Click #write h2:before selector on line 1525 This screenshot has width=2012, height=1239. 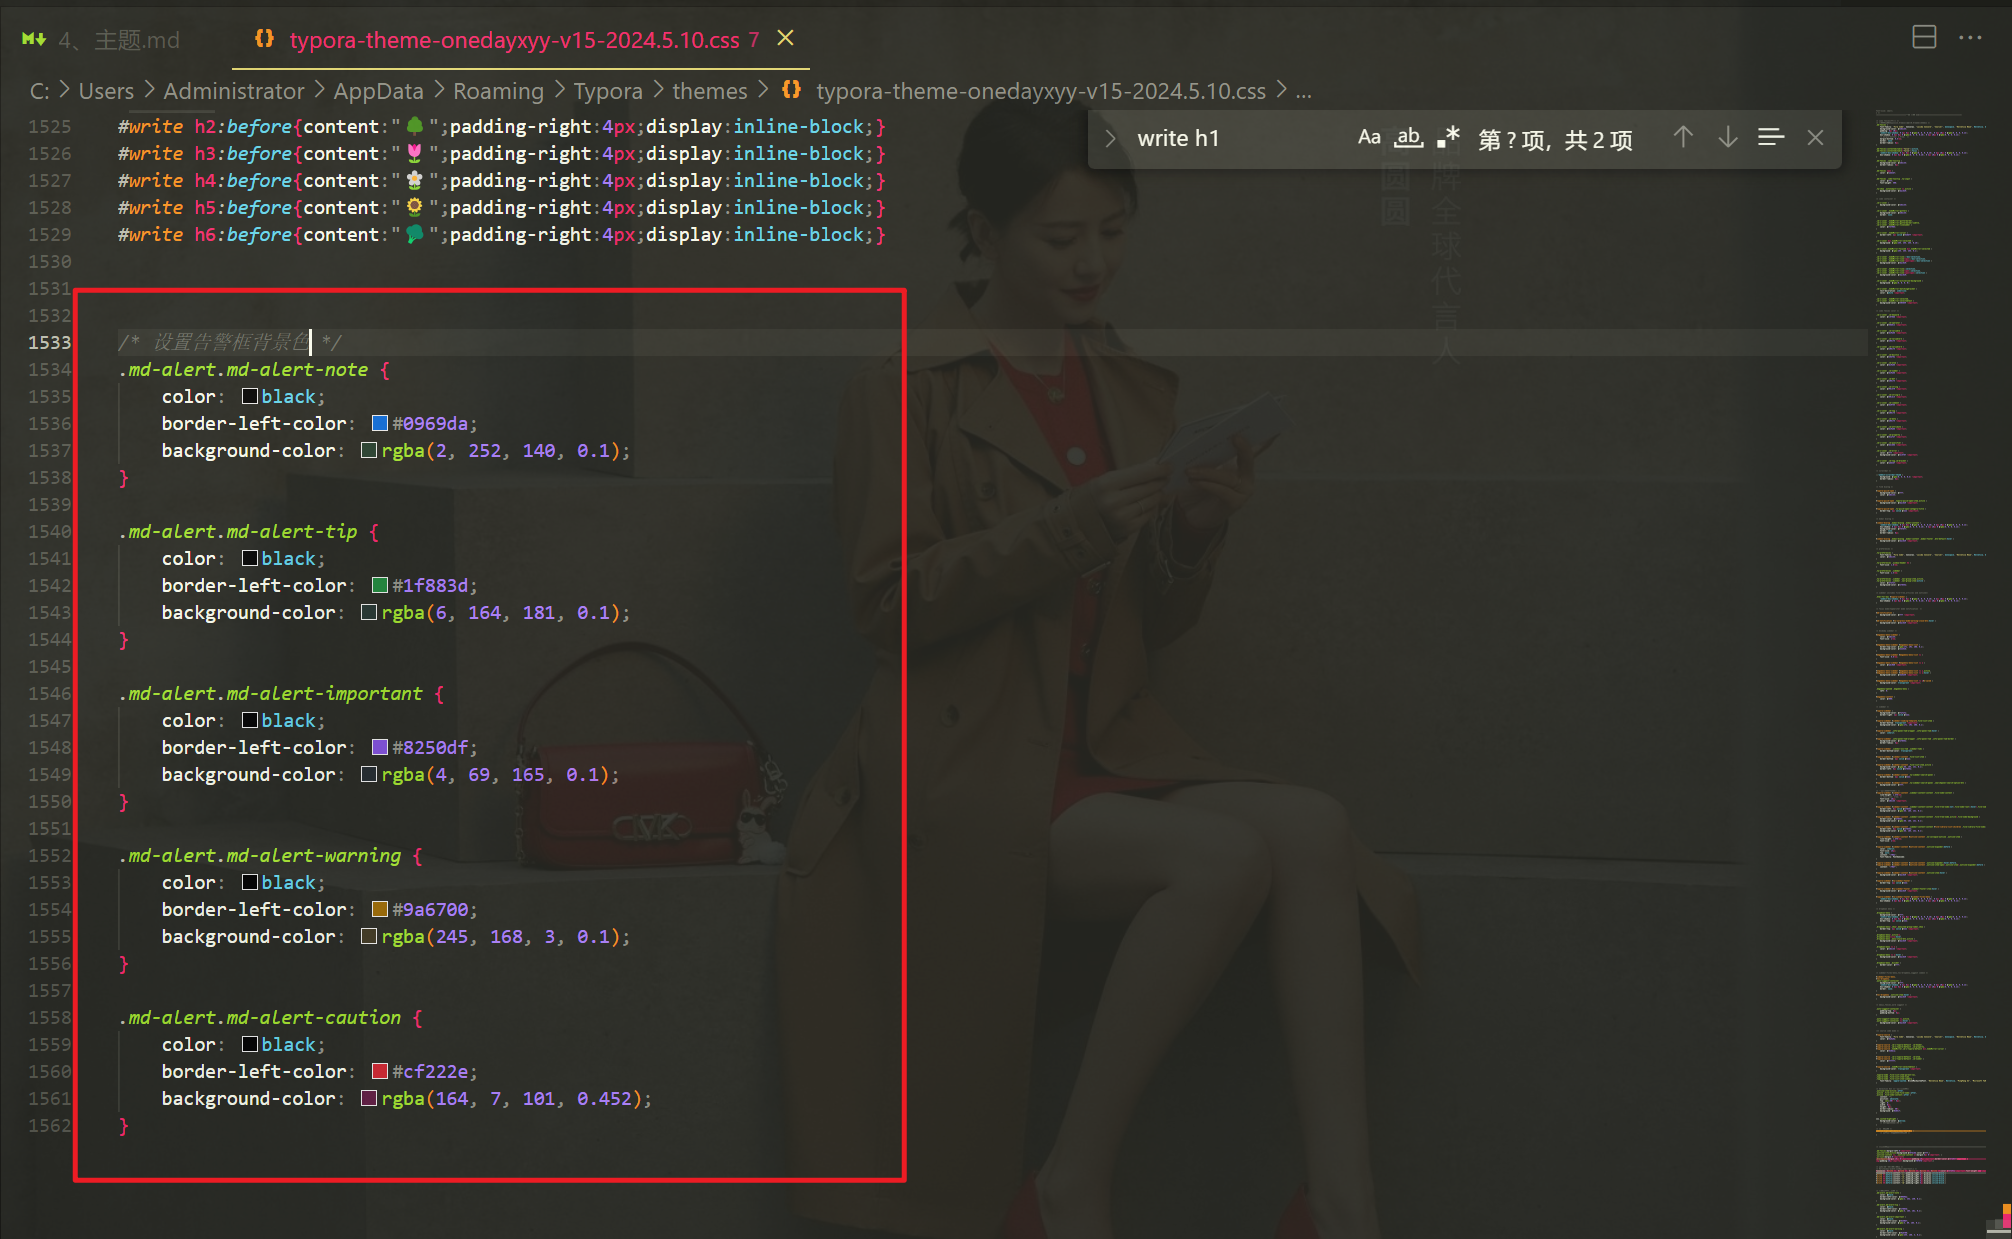[205, 127]
